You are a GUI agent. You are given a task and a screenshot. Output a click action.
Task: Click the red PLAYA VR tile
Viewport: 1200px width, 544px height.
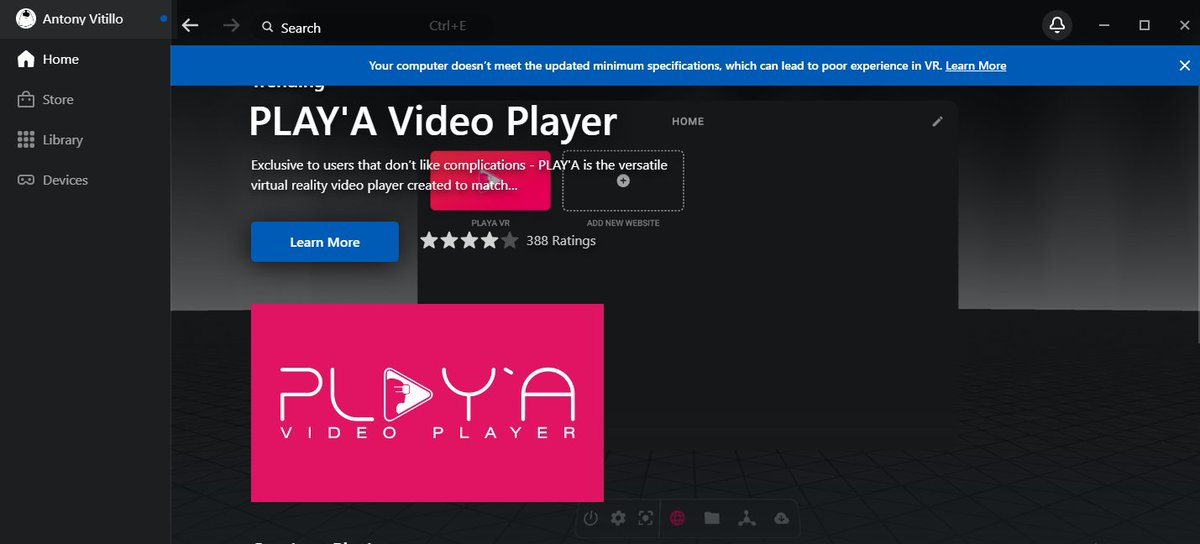click(x=490, y=180)
